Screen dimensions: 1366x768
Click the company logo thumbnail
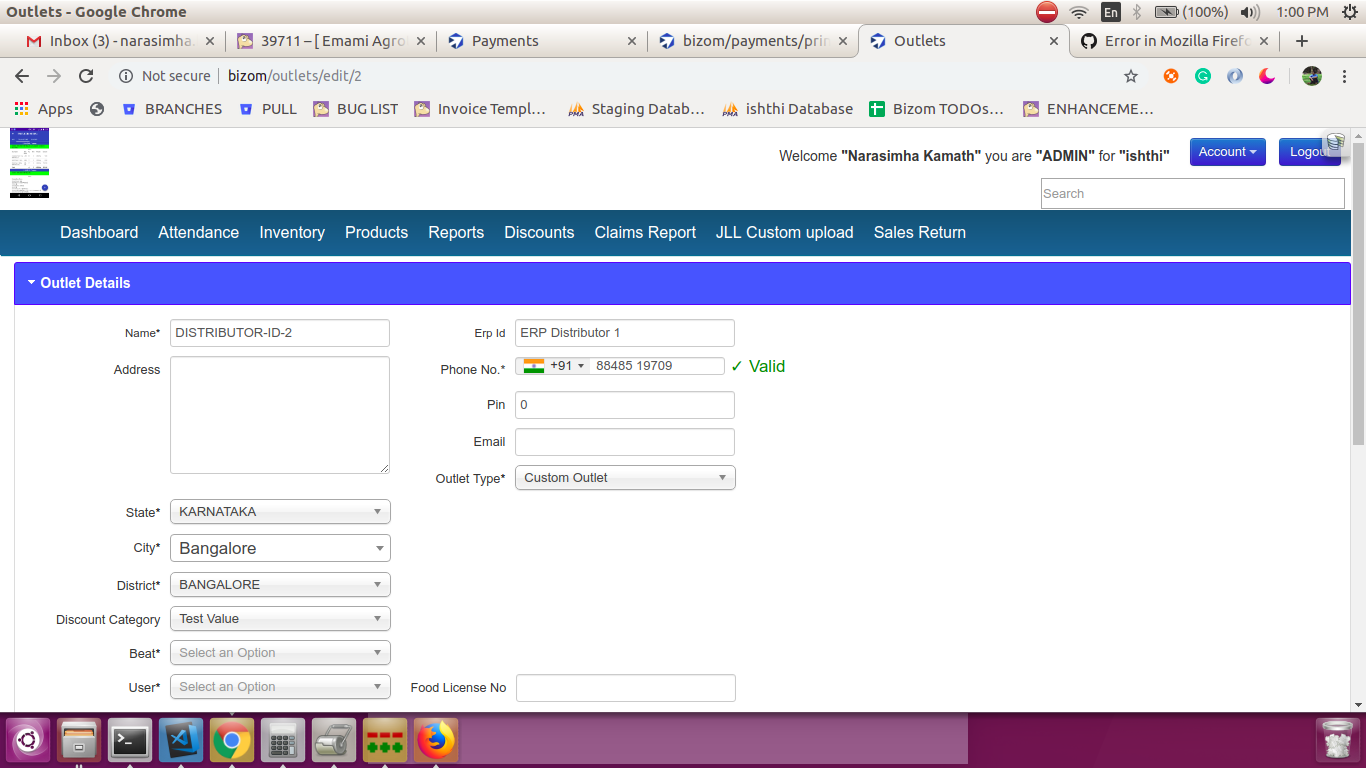[x=29, y=163]
